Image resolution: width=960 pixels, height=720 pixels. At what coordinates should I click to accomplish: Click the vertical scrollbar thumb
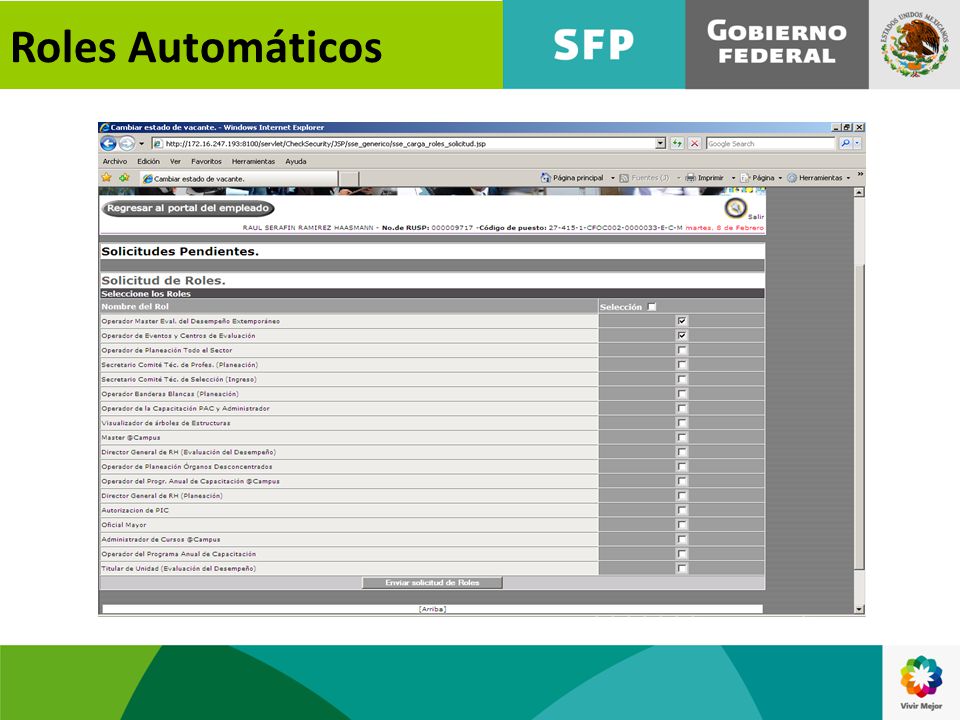(x=859, y=416)
